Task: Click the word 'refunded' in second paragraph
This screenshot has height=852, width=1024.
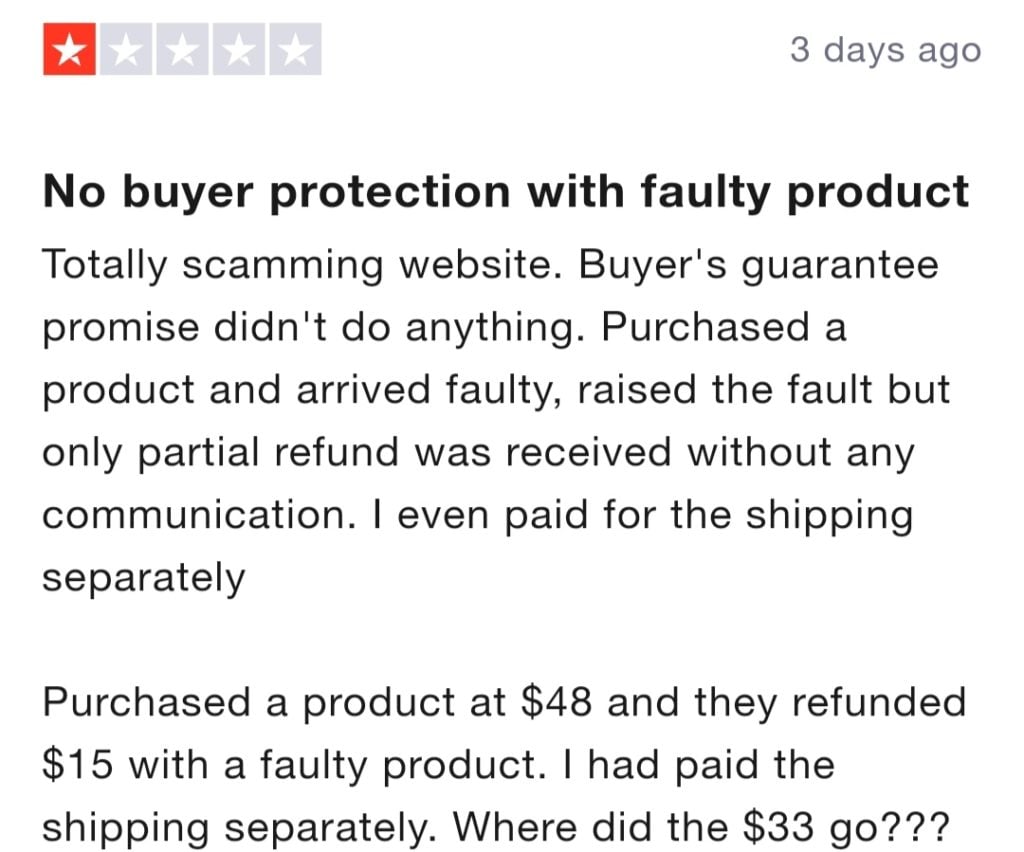Action: tap(878, 702)
